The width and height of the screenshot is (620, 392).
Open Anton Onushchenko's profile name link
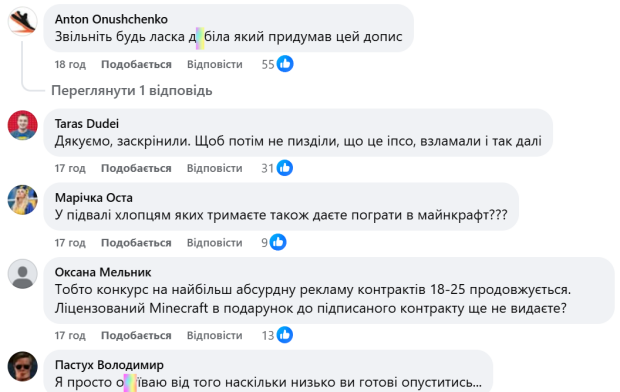[111, 19]
